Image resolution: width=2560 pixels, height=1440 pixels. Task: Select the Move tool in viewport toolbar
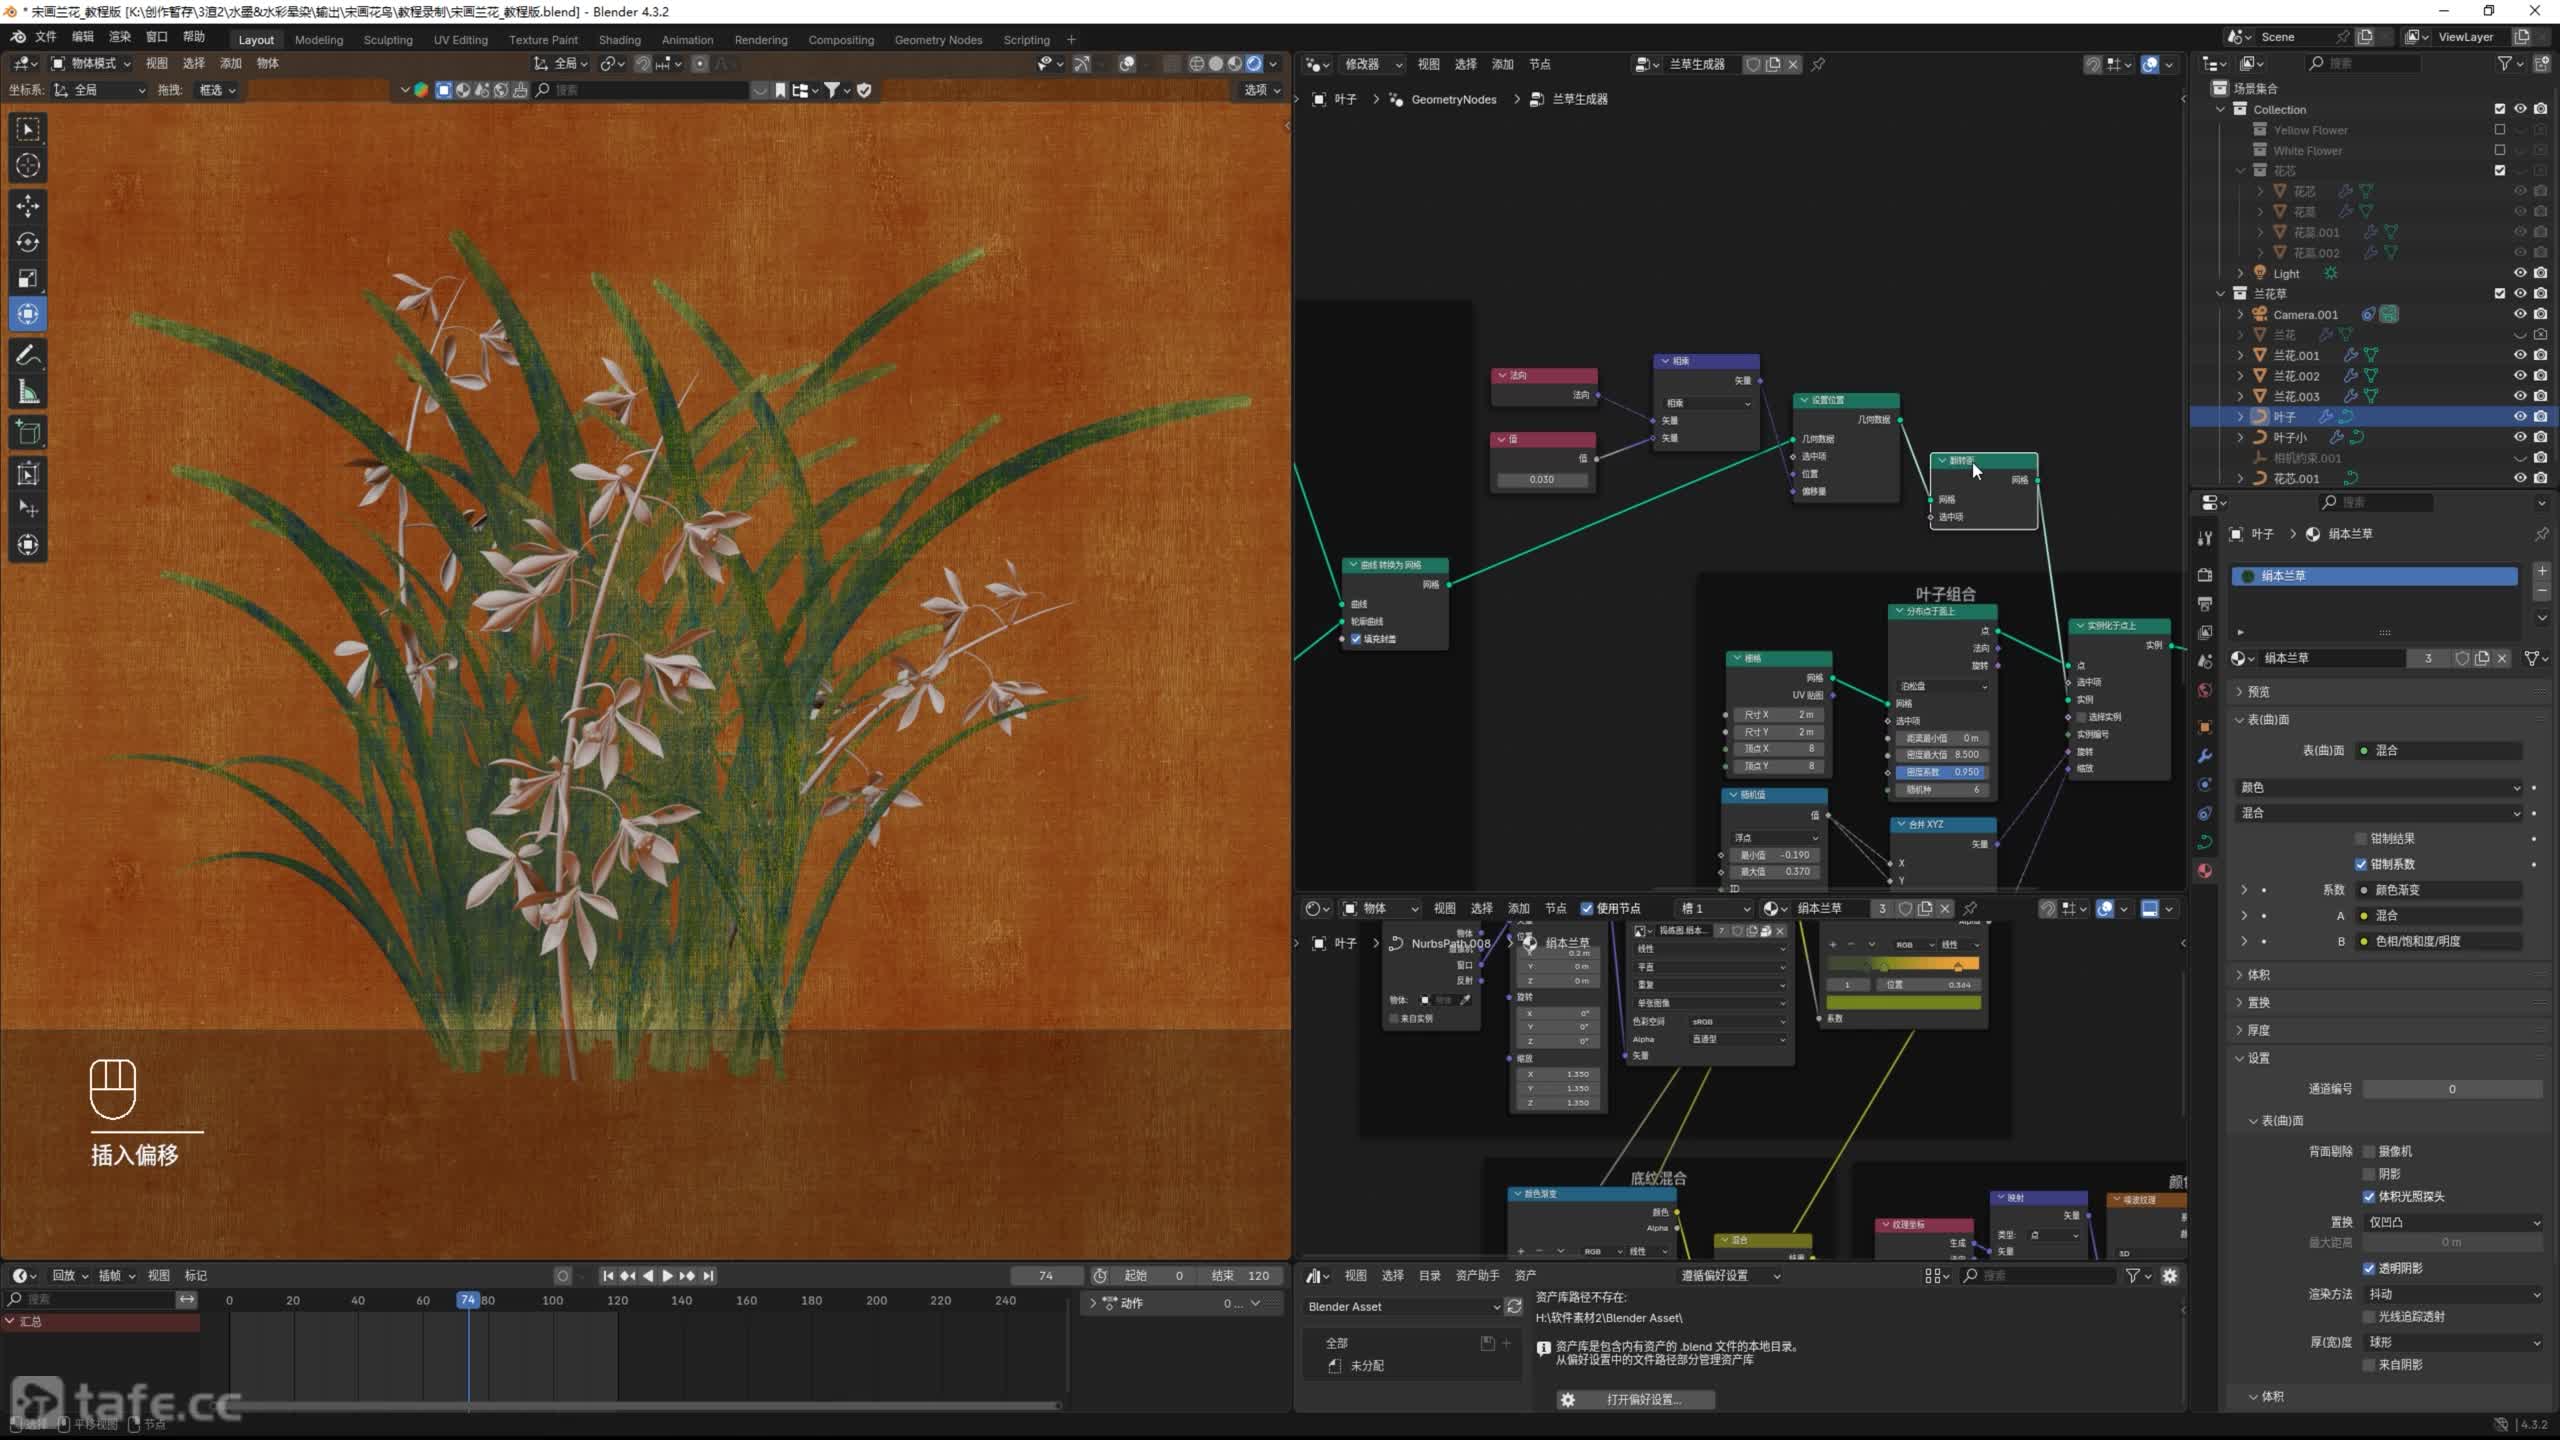(28, 206)
